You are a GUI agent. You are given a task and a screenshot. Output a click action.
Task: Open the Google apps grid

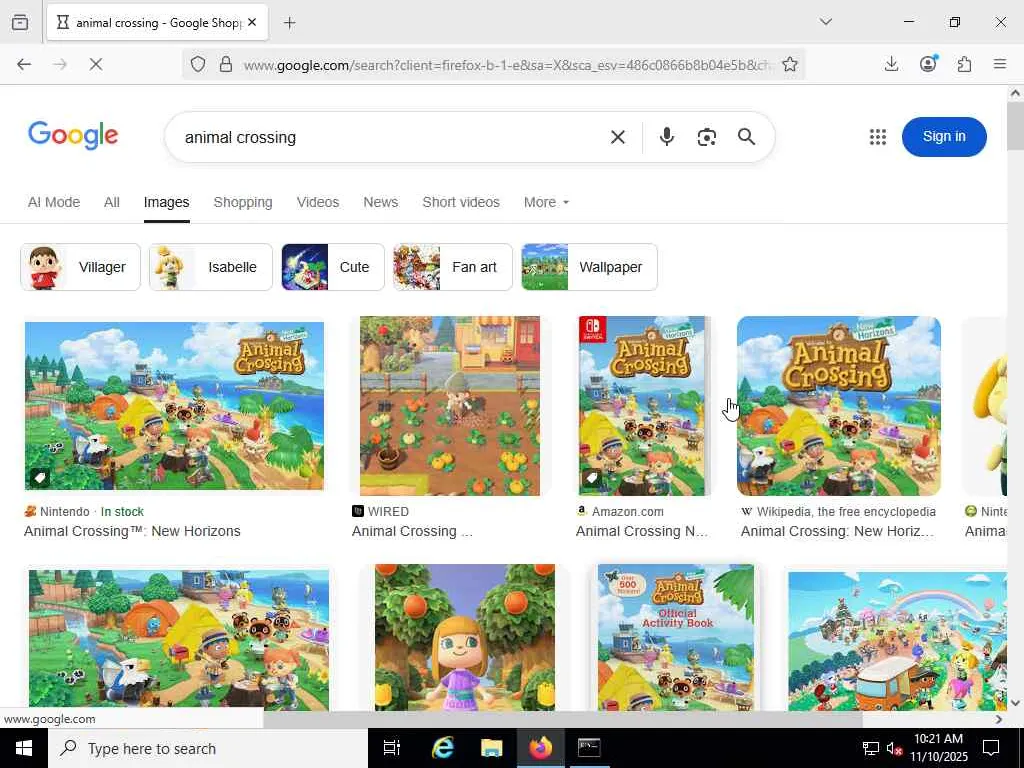[x=878, y=137]
